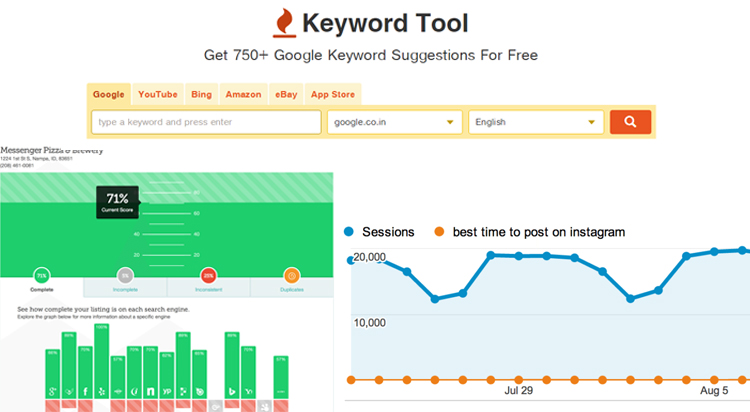Click the keyword input field
750x412 pixels.
pyautogui.click(x=206, y=122)
